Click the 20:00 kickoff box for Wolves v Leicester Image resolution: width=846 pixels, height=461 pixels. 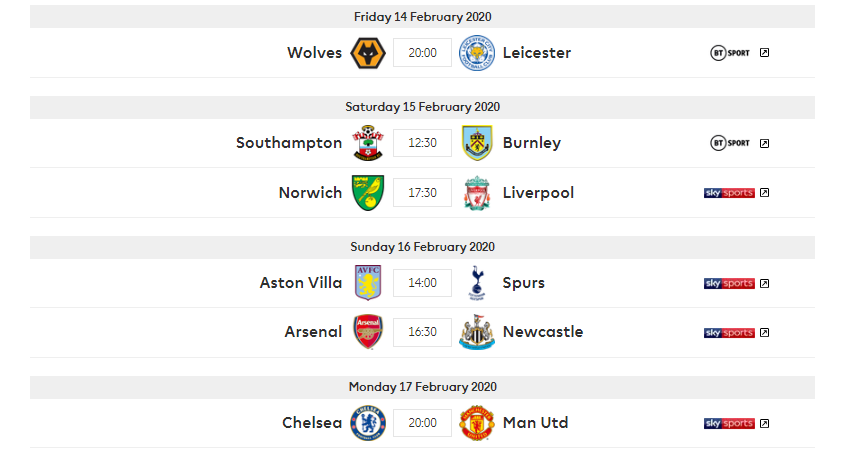click(422, 53)
